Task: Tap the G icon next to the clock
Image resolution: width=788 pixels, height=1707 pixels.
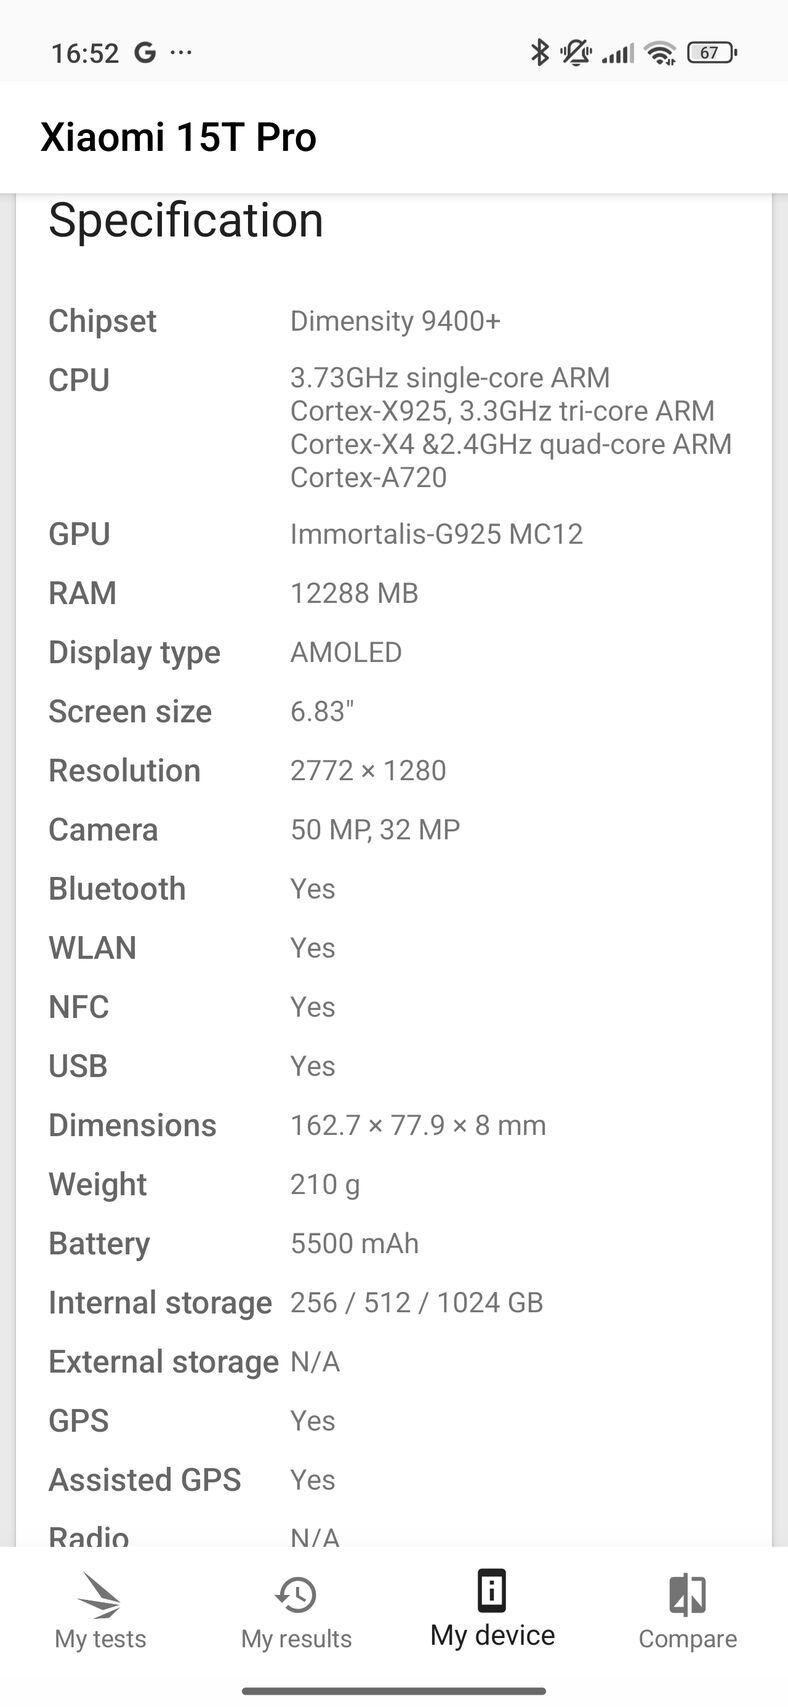Action: tap(143, 51)
